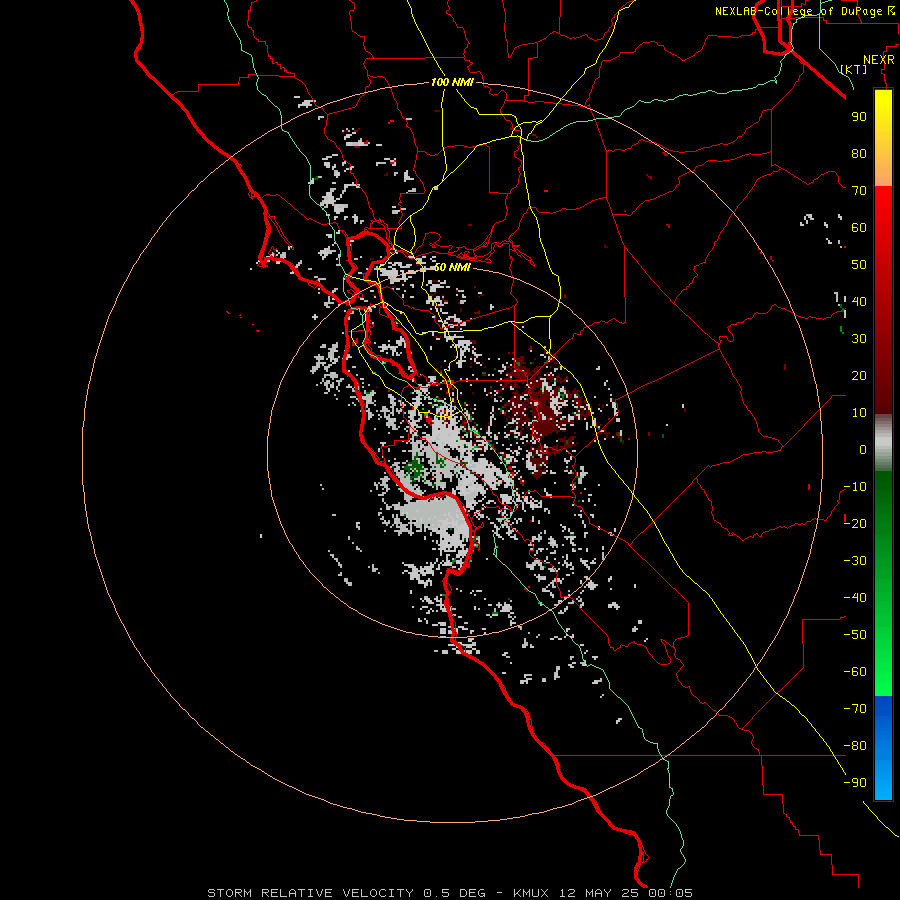Viewport: 900px width, 900px height.
Task: Click the -60 value on the velocity scale
Action: click(x=855, y=672)
